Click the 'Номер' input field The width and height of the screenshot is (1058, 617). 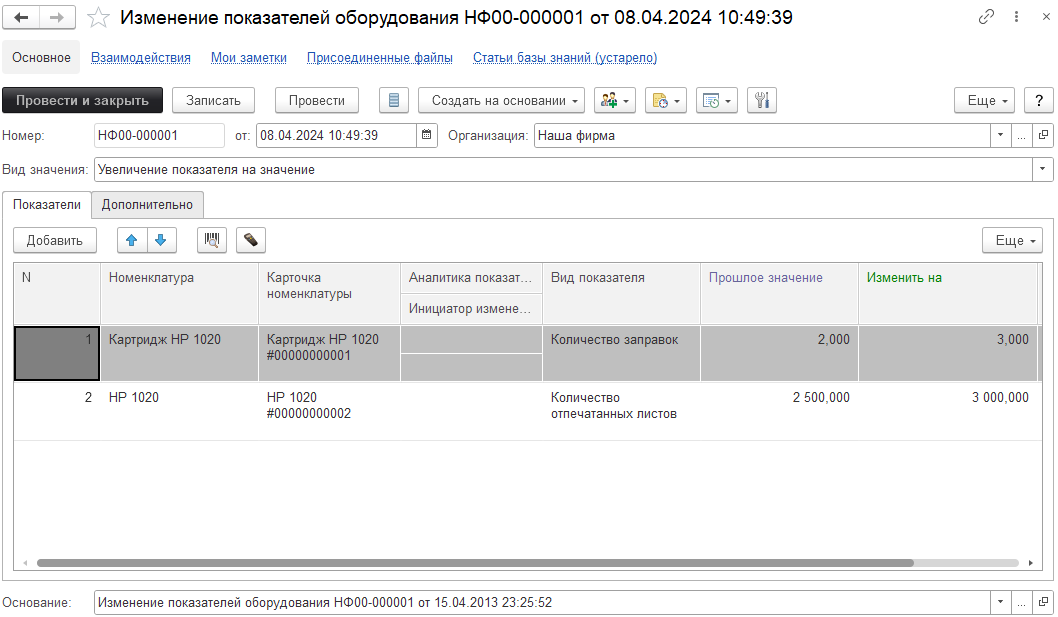coord(158,135)
